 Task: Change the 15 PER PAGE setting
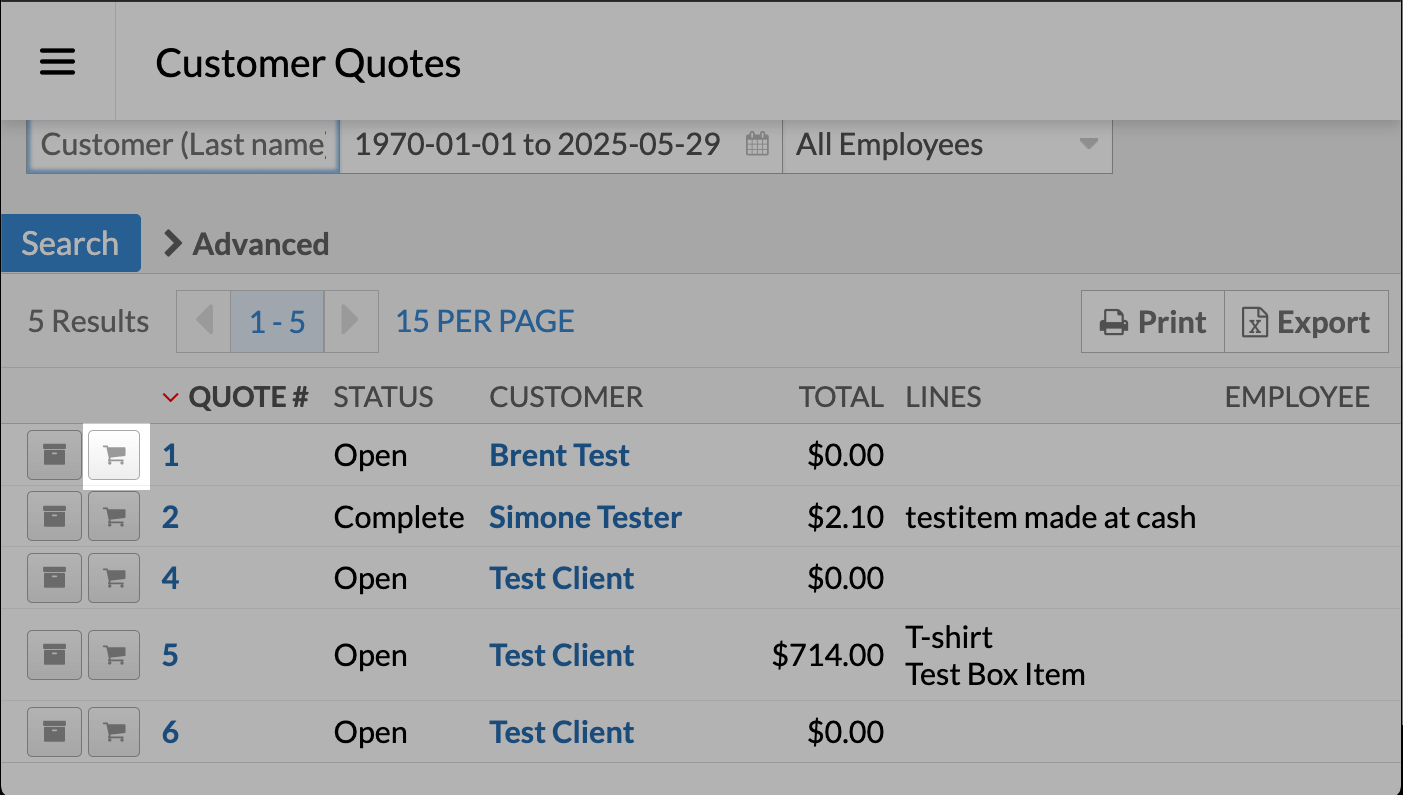click(485, 322)
